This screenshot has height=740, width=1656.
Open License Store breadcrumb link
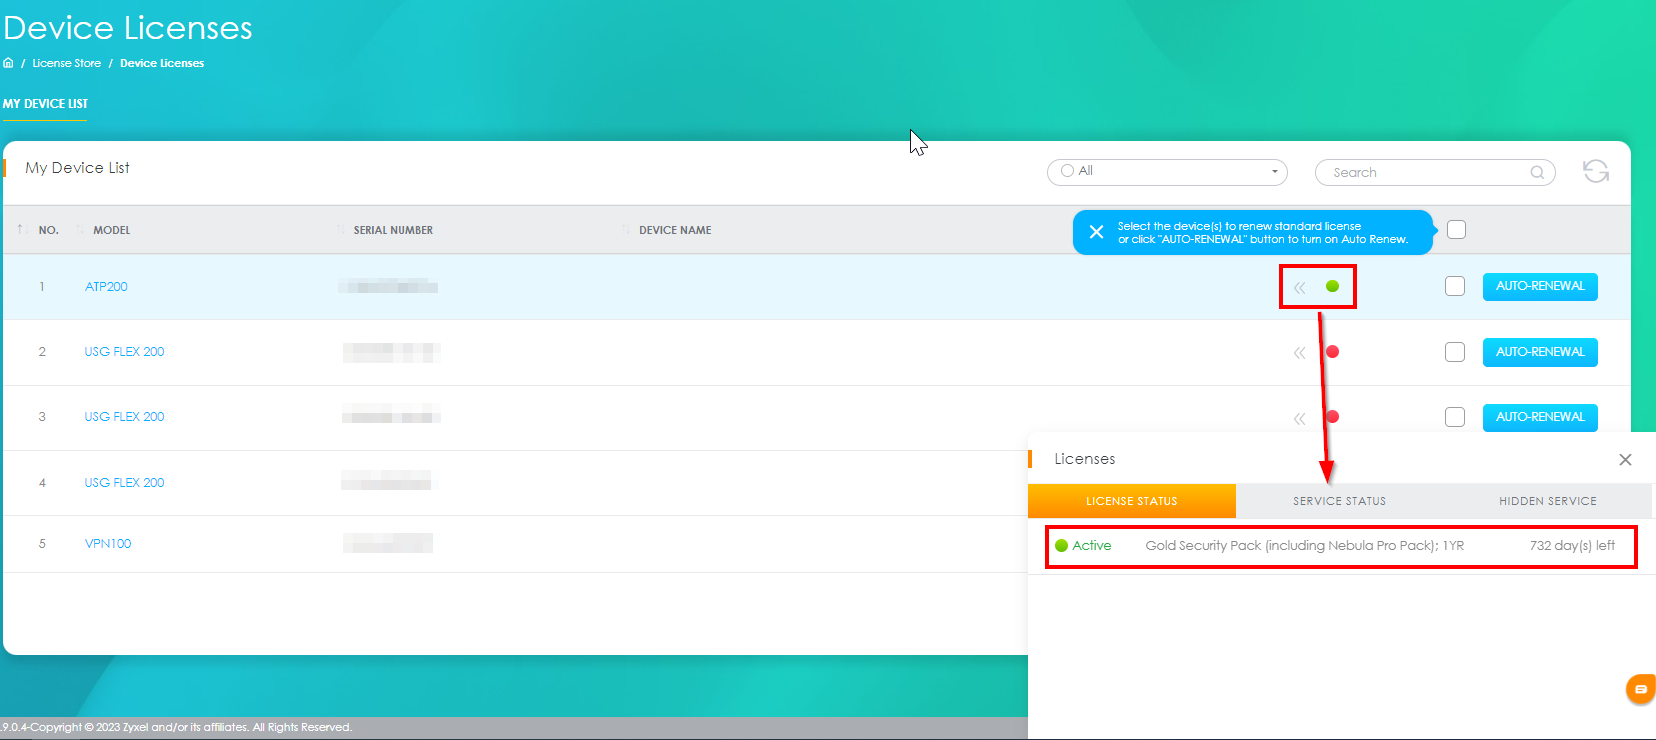pyautogui.click(x=66, y=63)
